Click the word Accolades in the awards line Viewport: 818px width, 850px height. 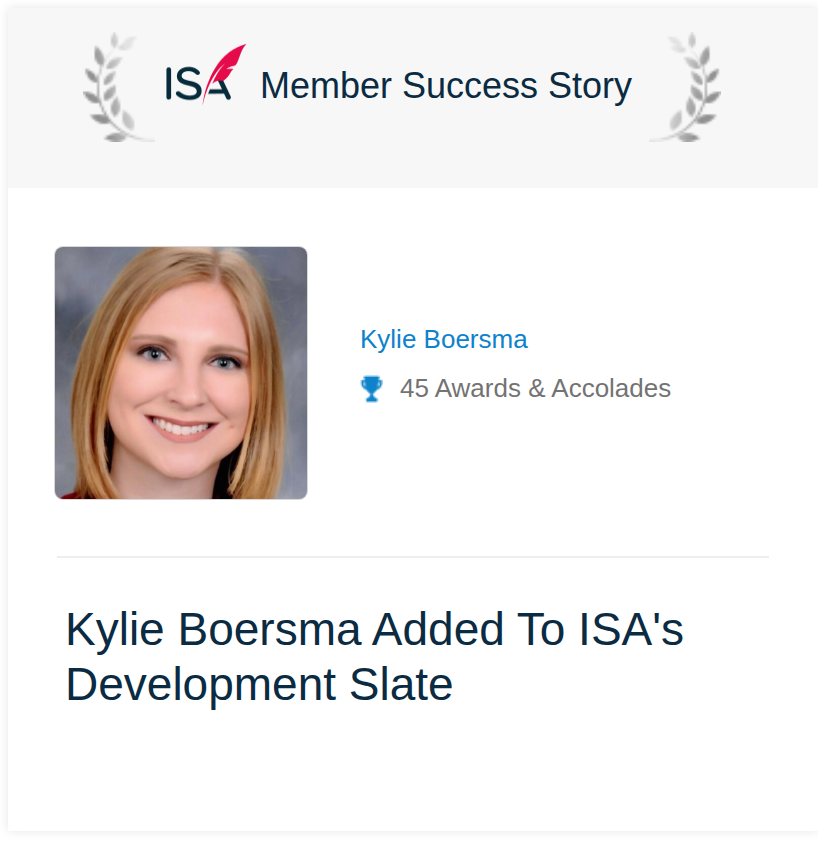pyautogui.click(x=611, y=389)
